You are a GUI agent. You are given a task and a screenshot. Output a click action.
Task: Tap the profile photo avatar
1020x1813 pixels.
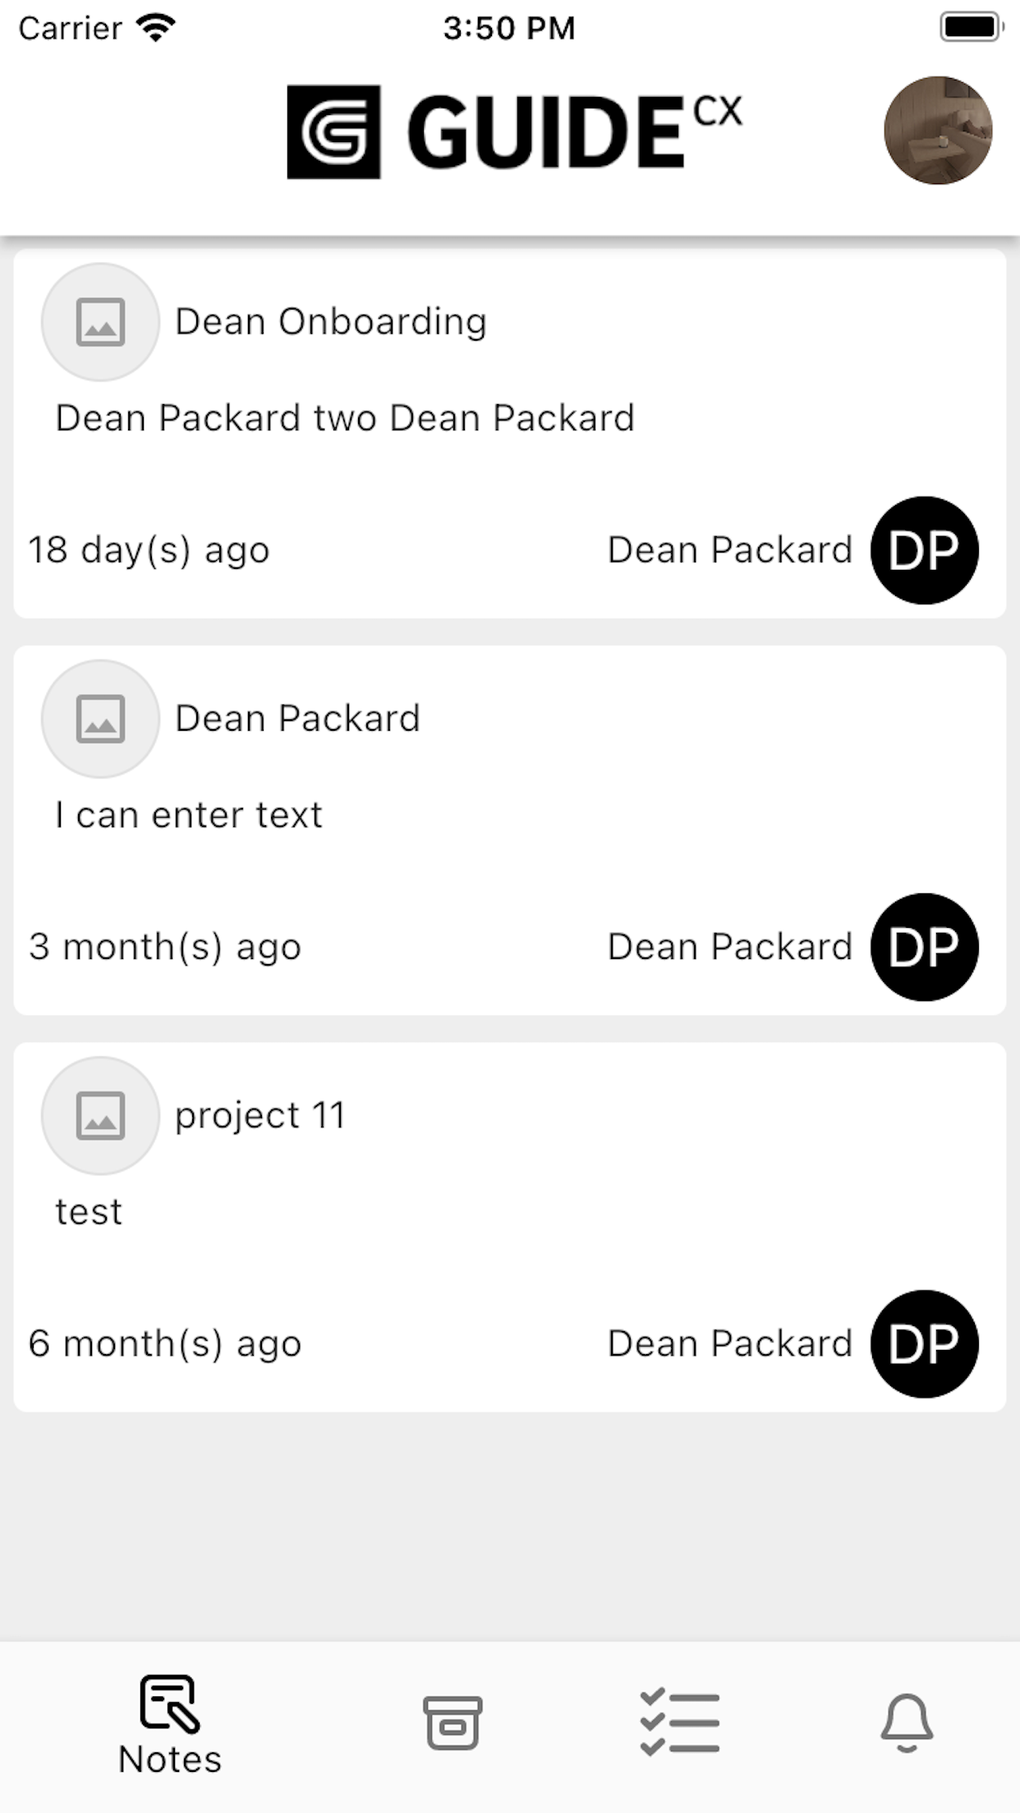point(937,130)
